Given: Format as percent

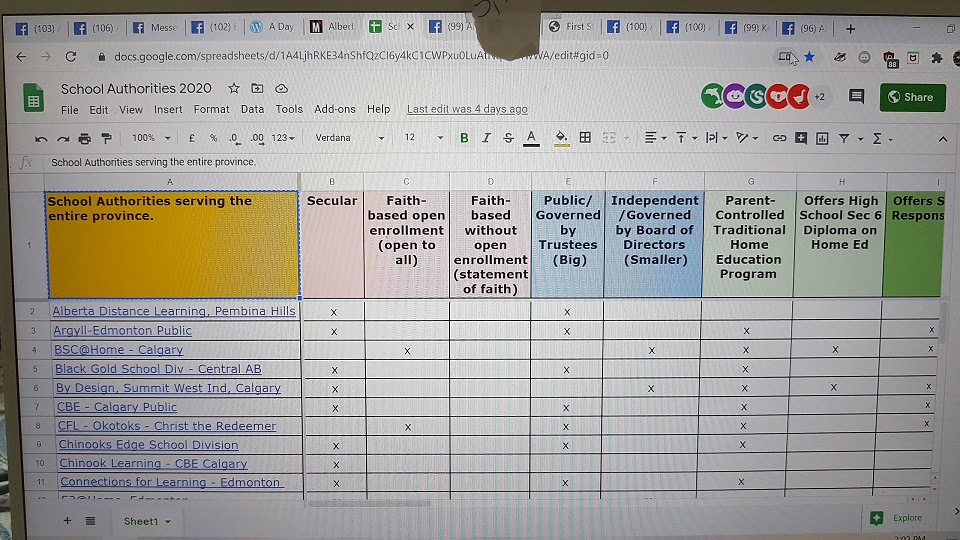Looking at the screenshot, I should click(214, 138).
